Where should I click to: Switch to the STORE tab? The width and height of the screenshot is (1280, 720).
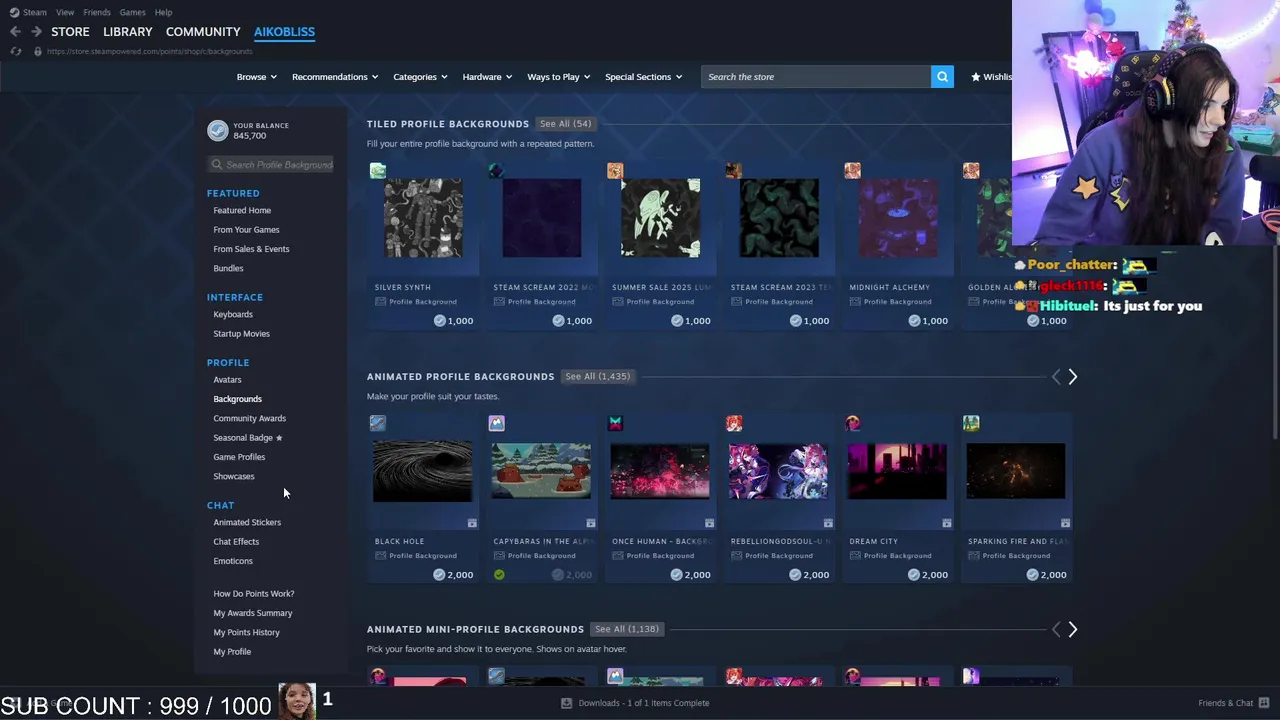pos(70,32)
